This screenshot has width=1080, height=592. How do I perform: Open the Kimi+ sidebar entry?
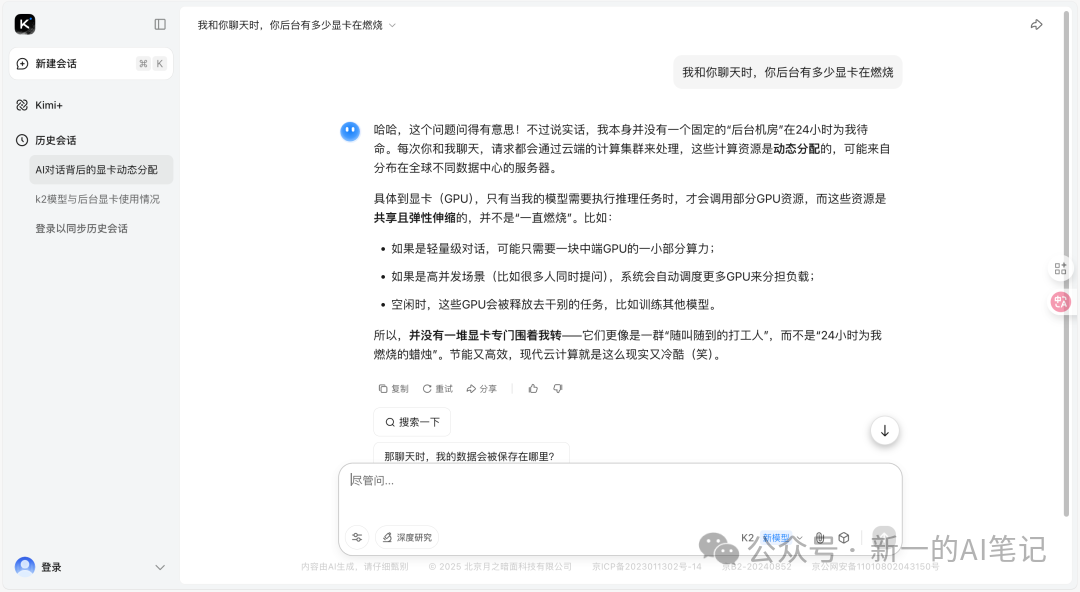tap(47, 105)
